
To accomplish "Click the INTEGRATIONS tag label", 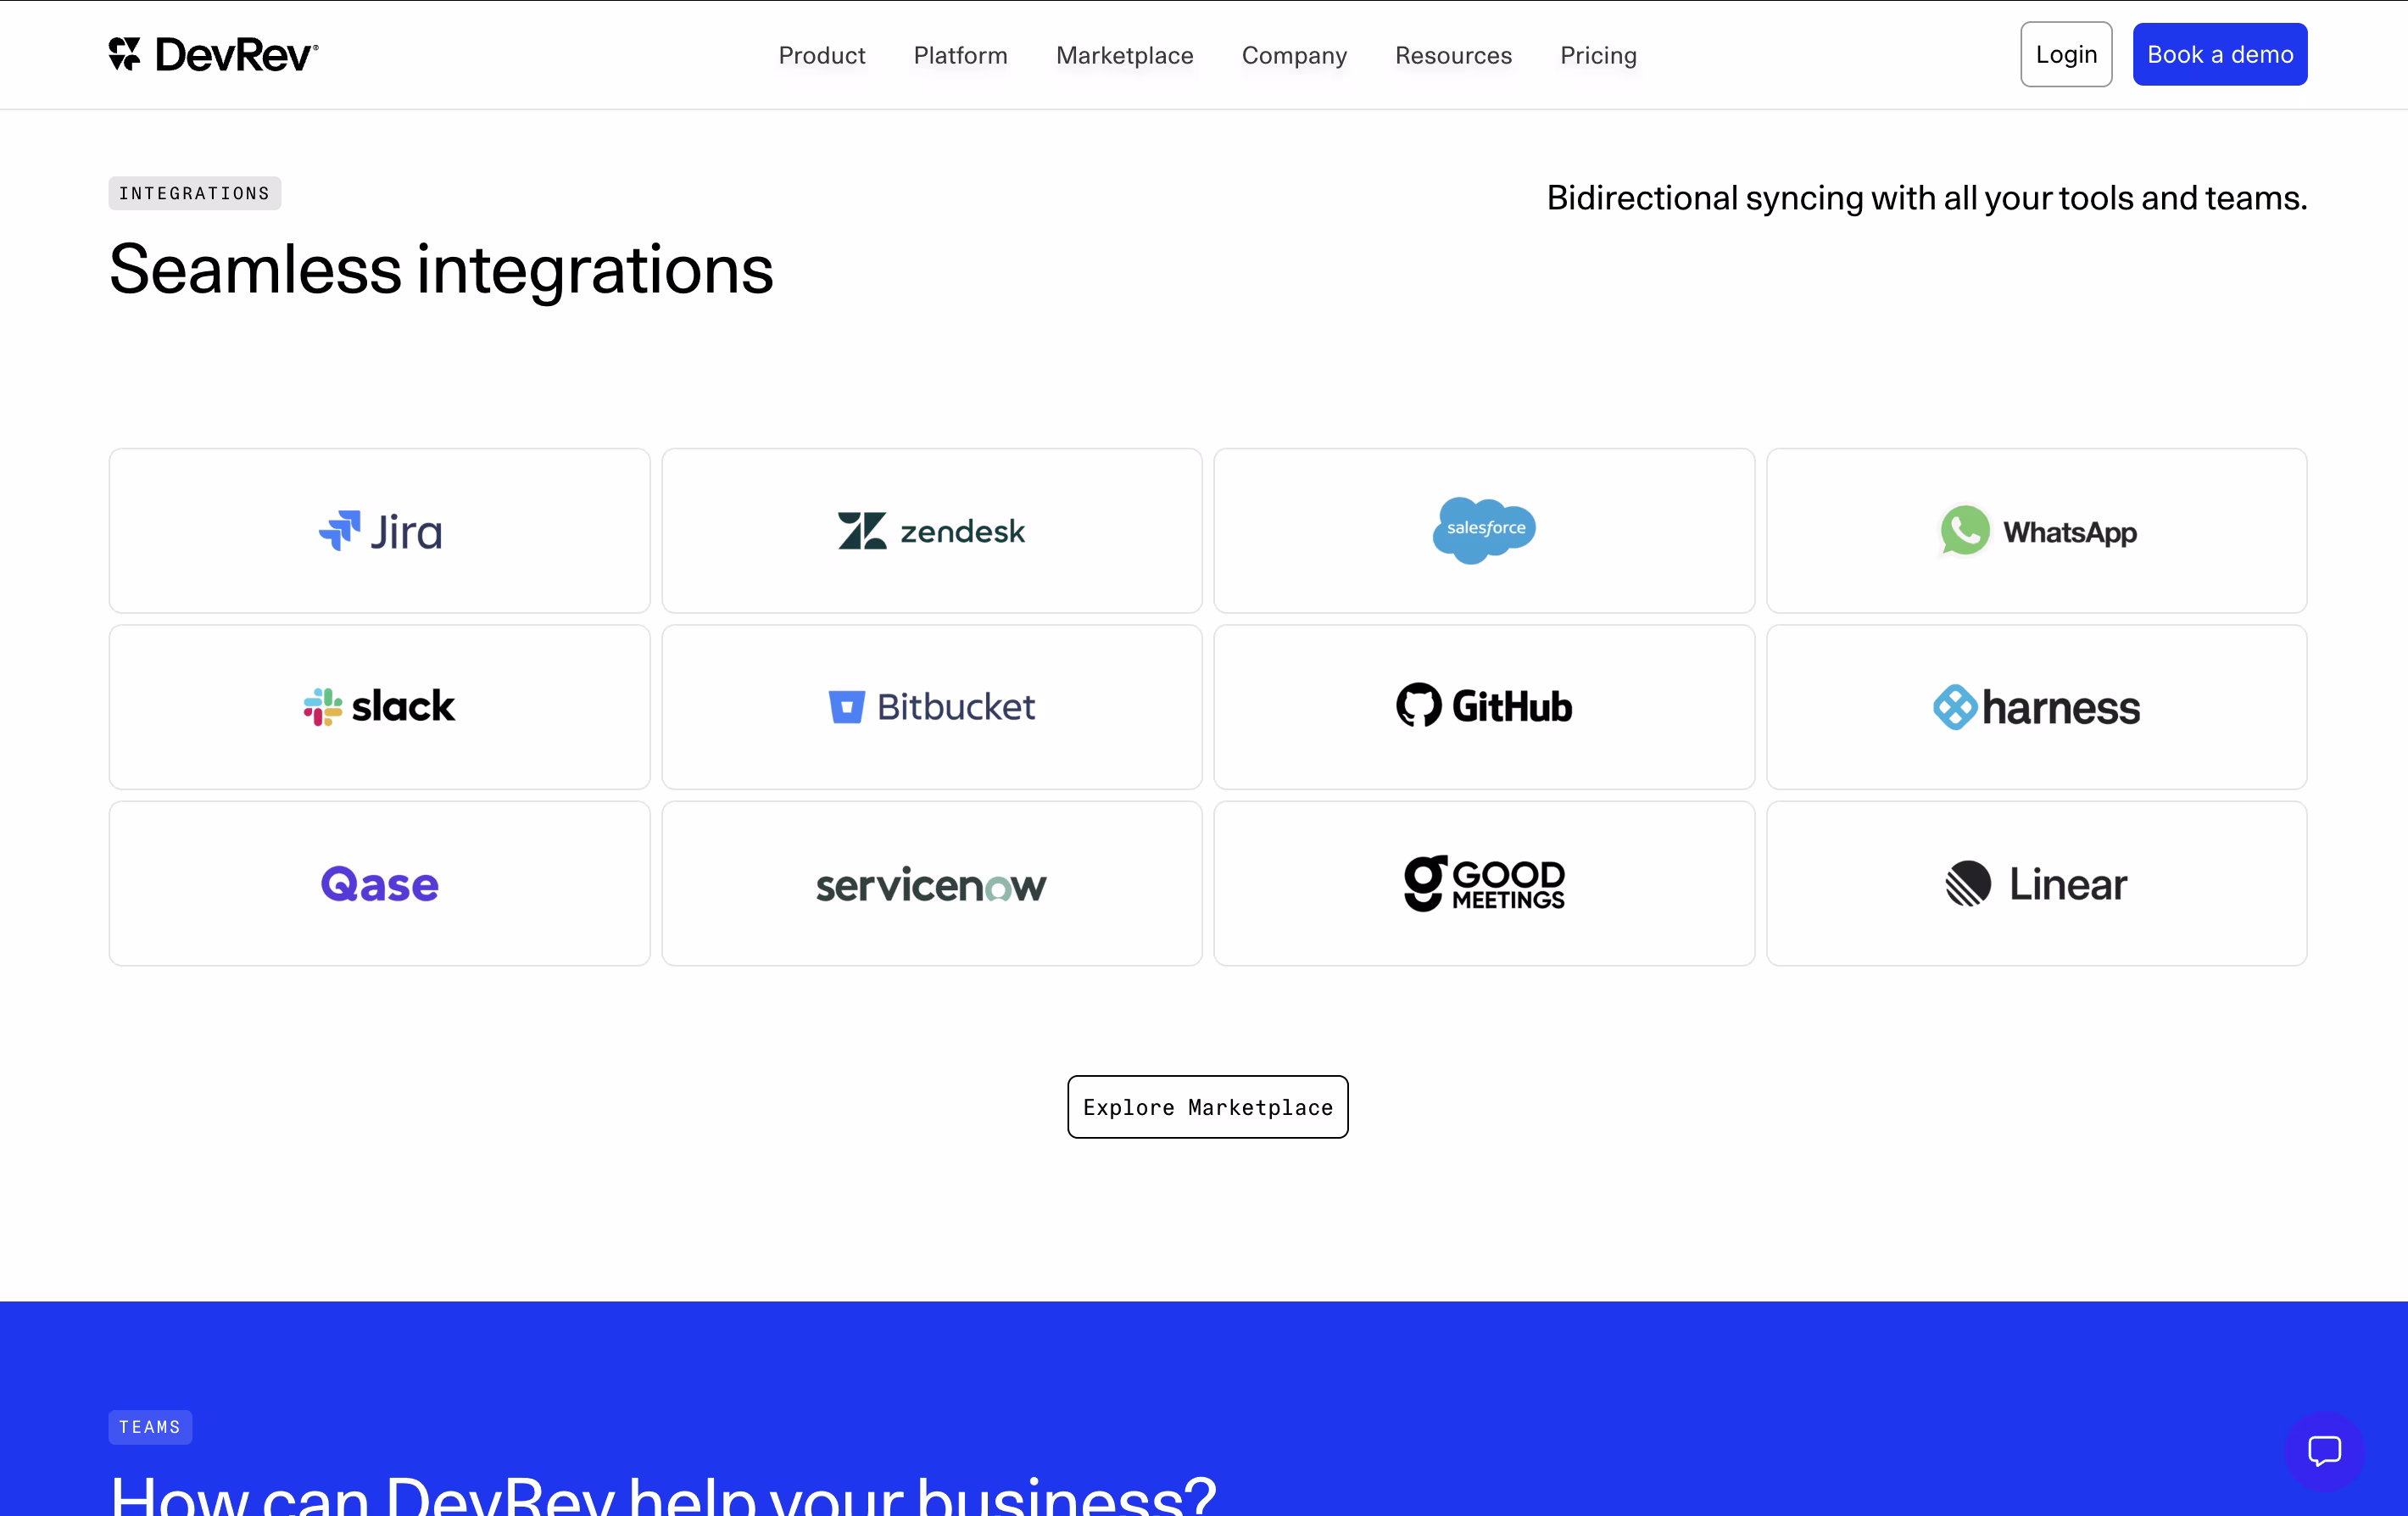I will coord(195,193).
